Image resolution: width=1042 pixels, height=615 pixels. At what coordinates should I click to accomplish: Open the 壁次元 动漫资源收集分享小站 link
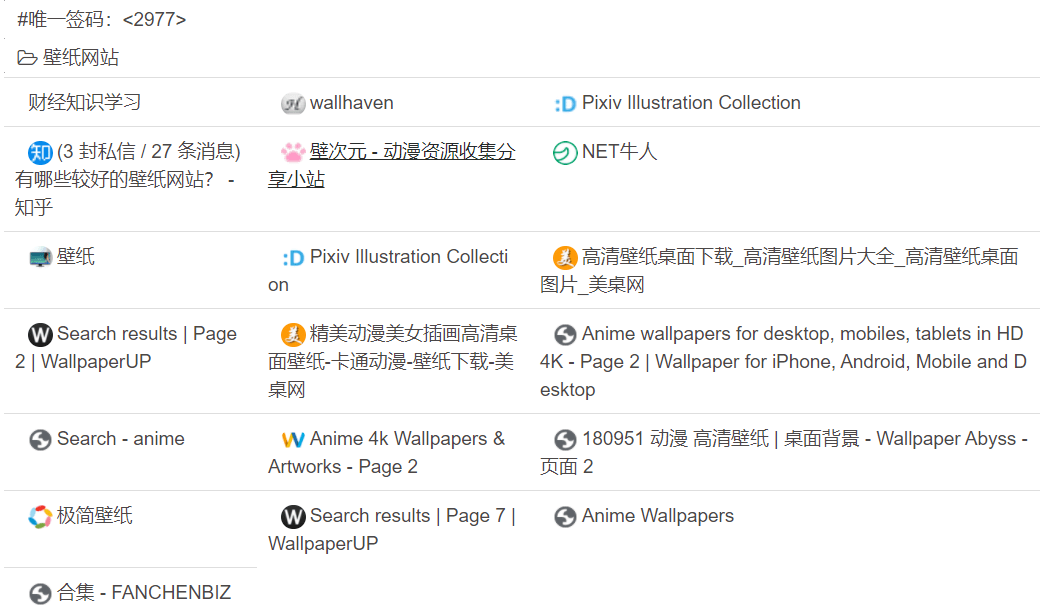[x=391, y=166]
